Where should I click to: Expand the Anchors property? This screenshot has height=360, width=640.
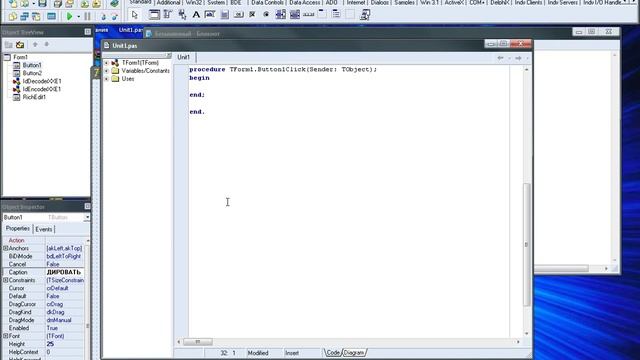tap(6, 248)
